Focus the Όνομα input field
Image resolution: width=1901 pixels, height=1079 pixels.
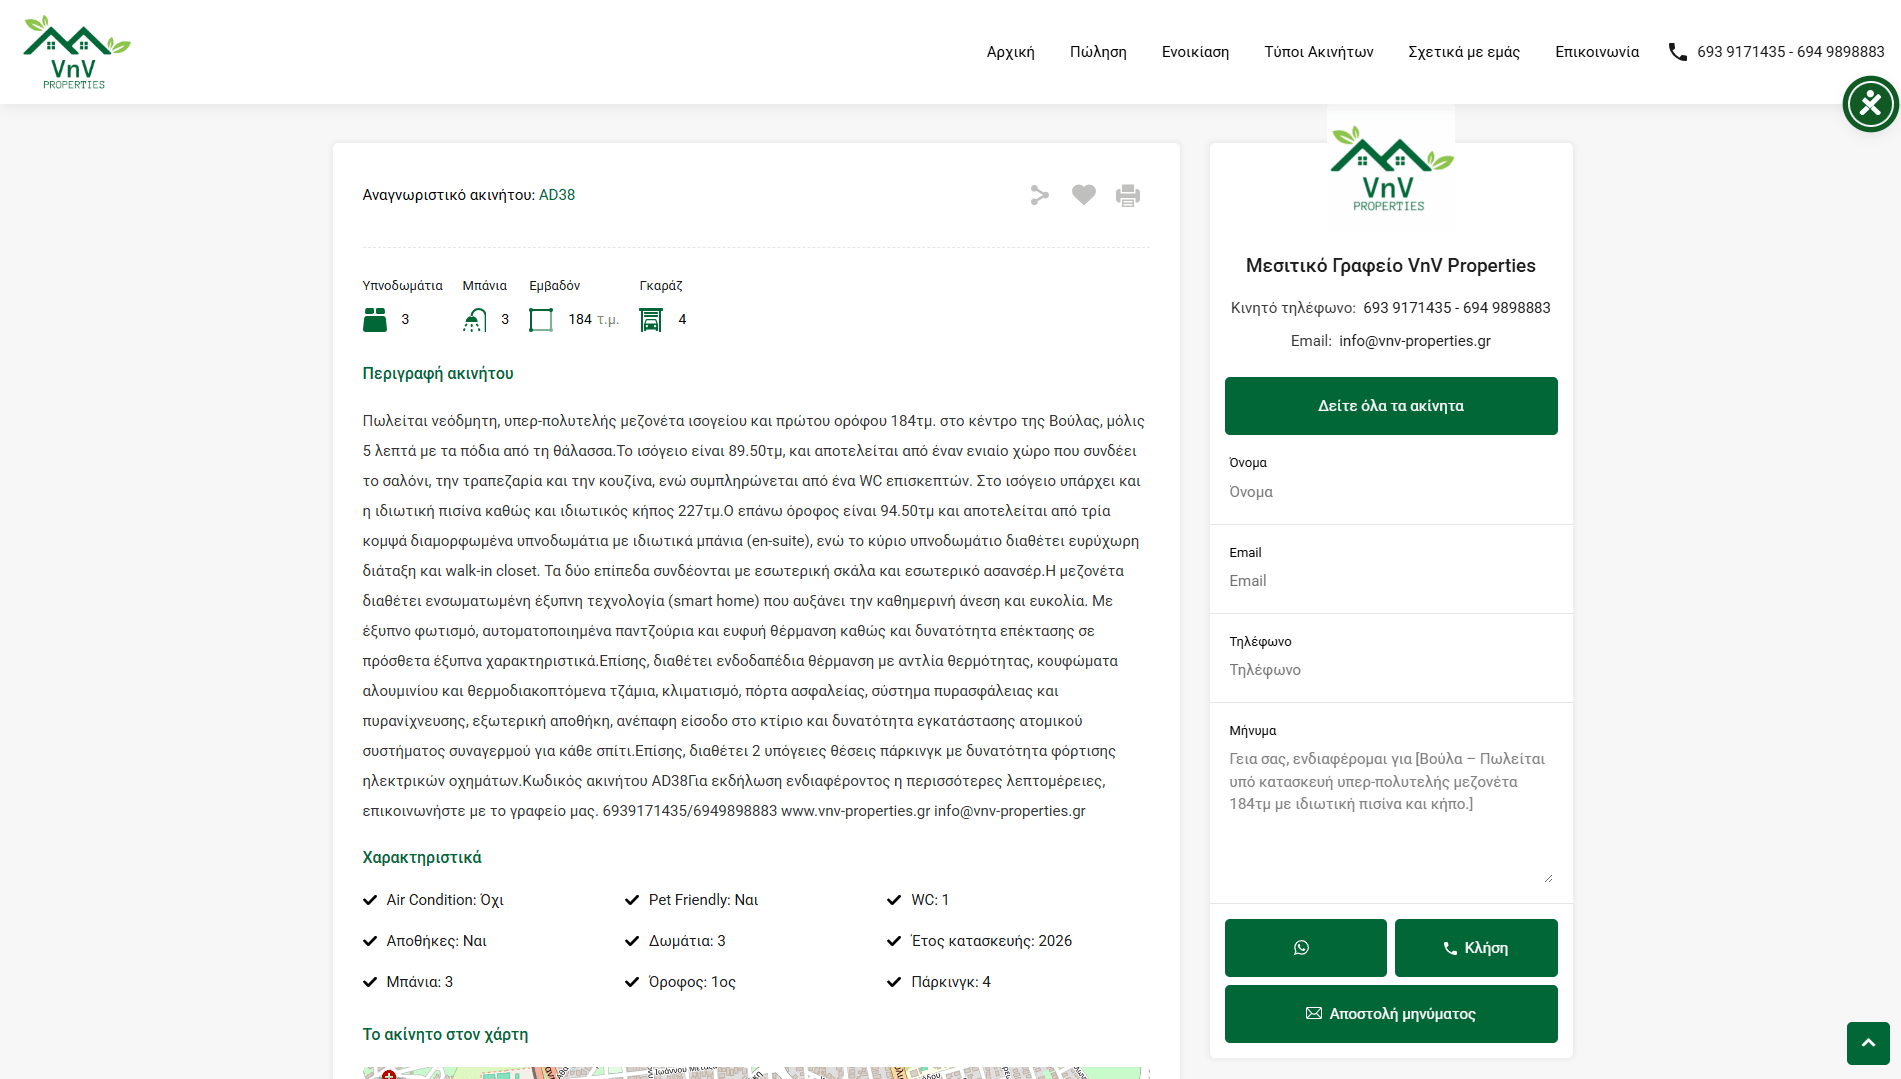[x=1390, y=492]
